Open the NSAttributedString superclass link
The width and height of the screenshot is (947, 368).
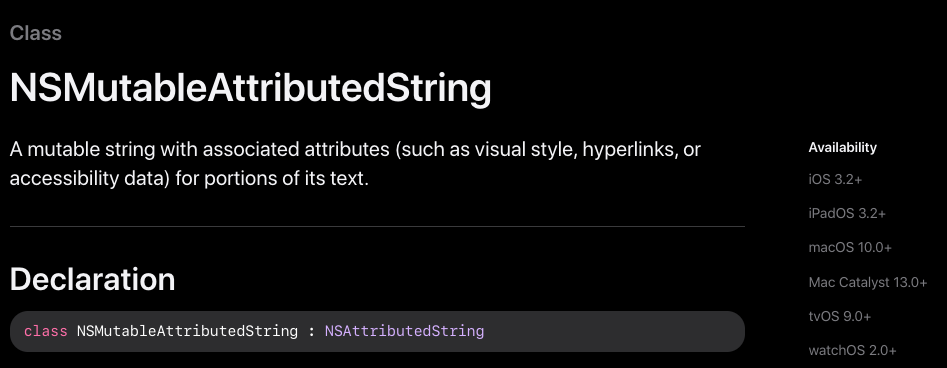[x=404, y=331]
